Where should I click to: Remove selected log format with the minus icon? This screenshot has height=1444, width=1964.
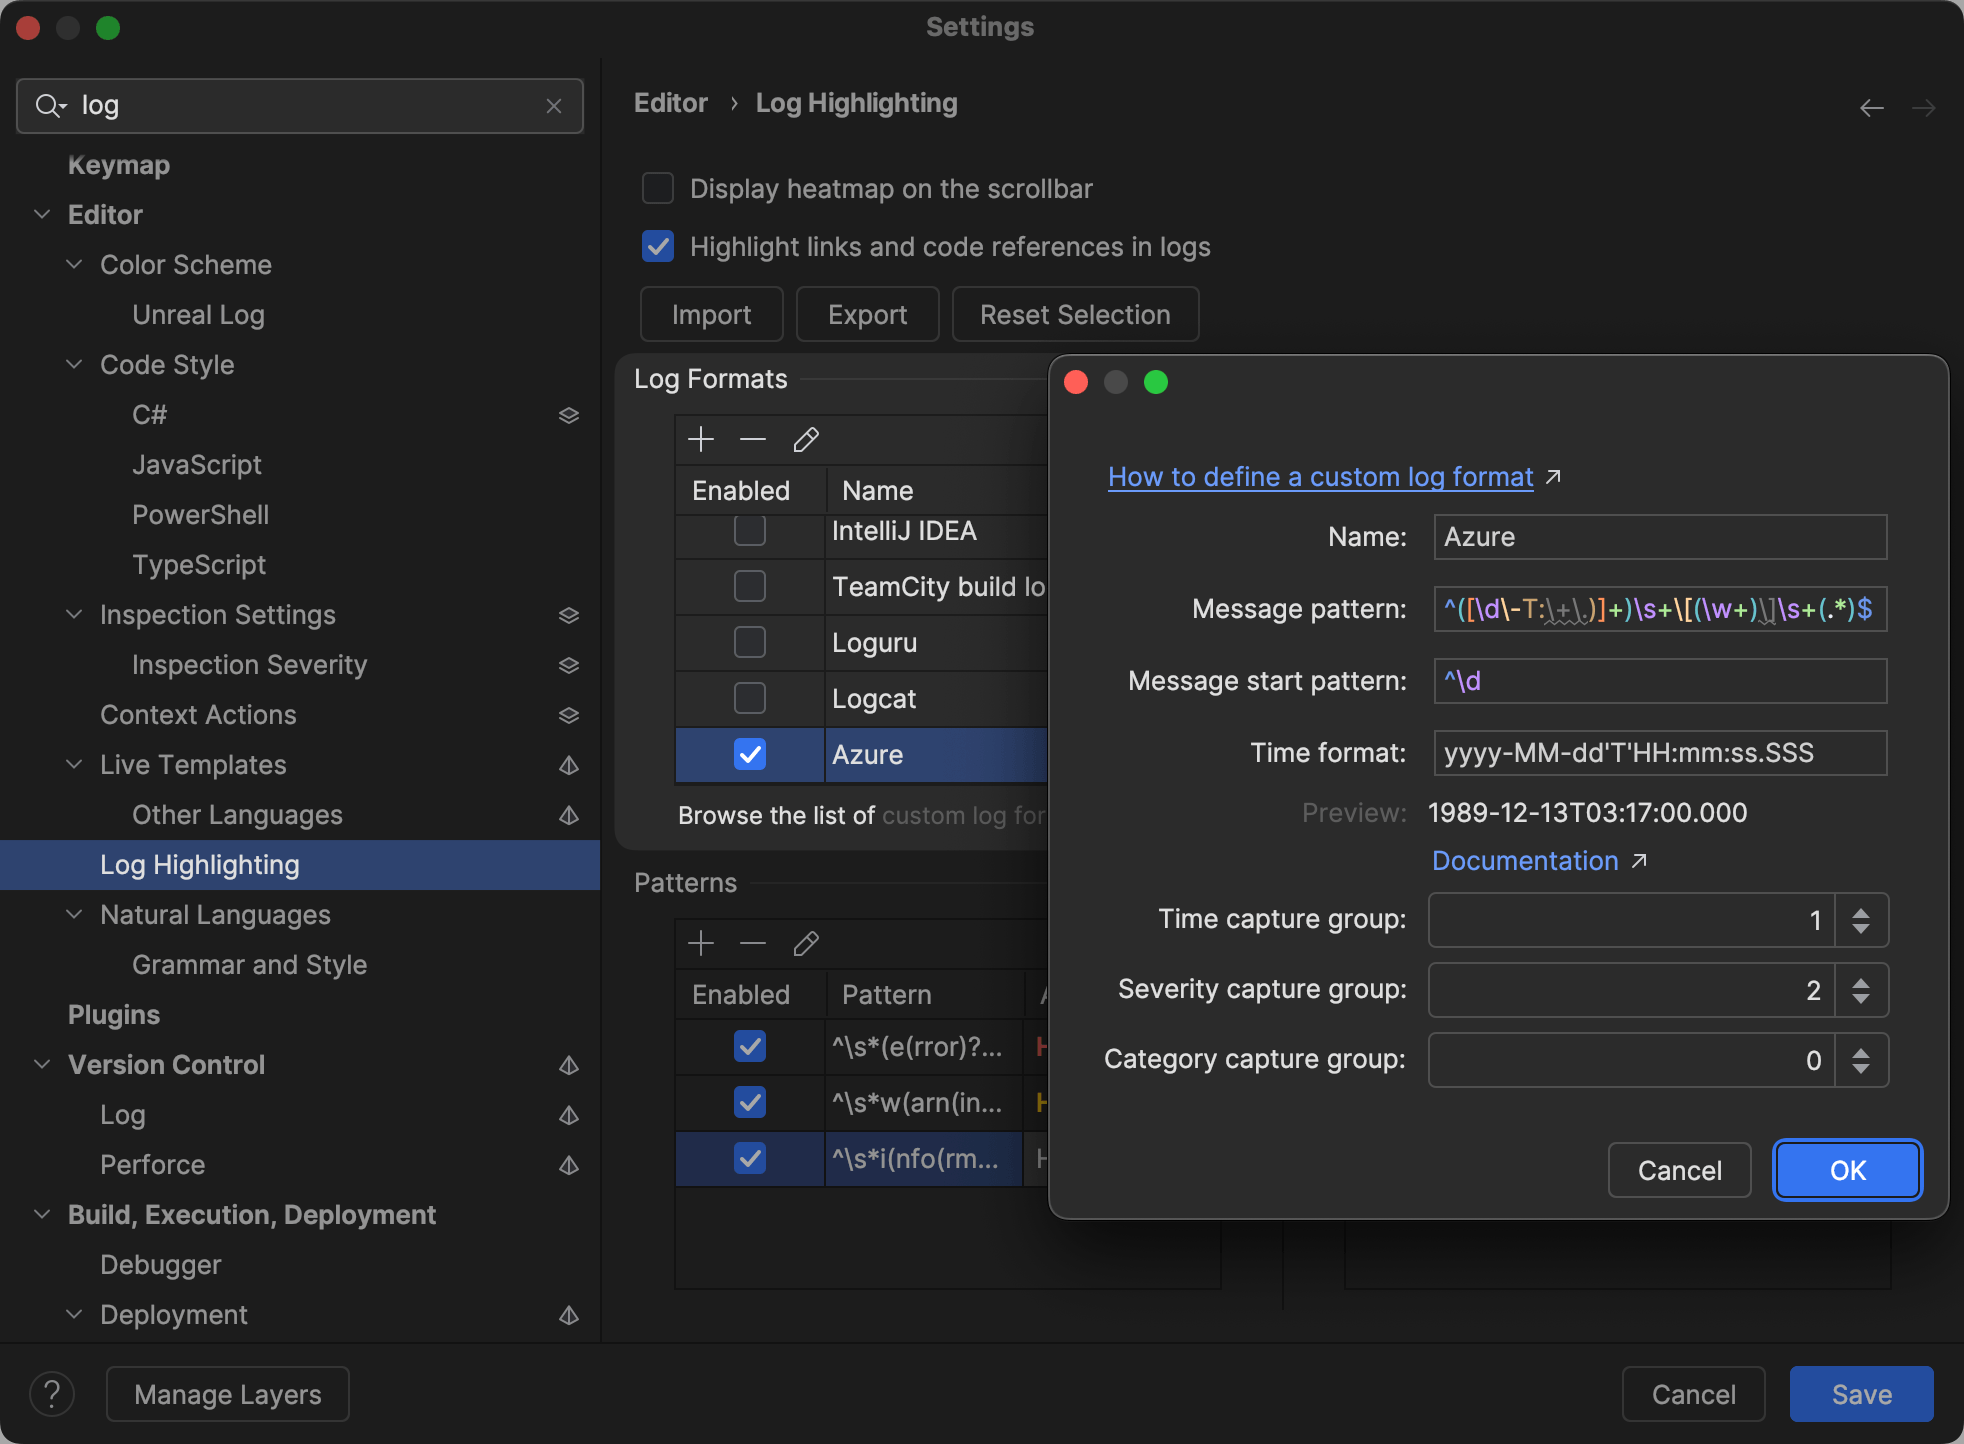click(753, 439)
